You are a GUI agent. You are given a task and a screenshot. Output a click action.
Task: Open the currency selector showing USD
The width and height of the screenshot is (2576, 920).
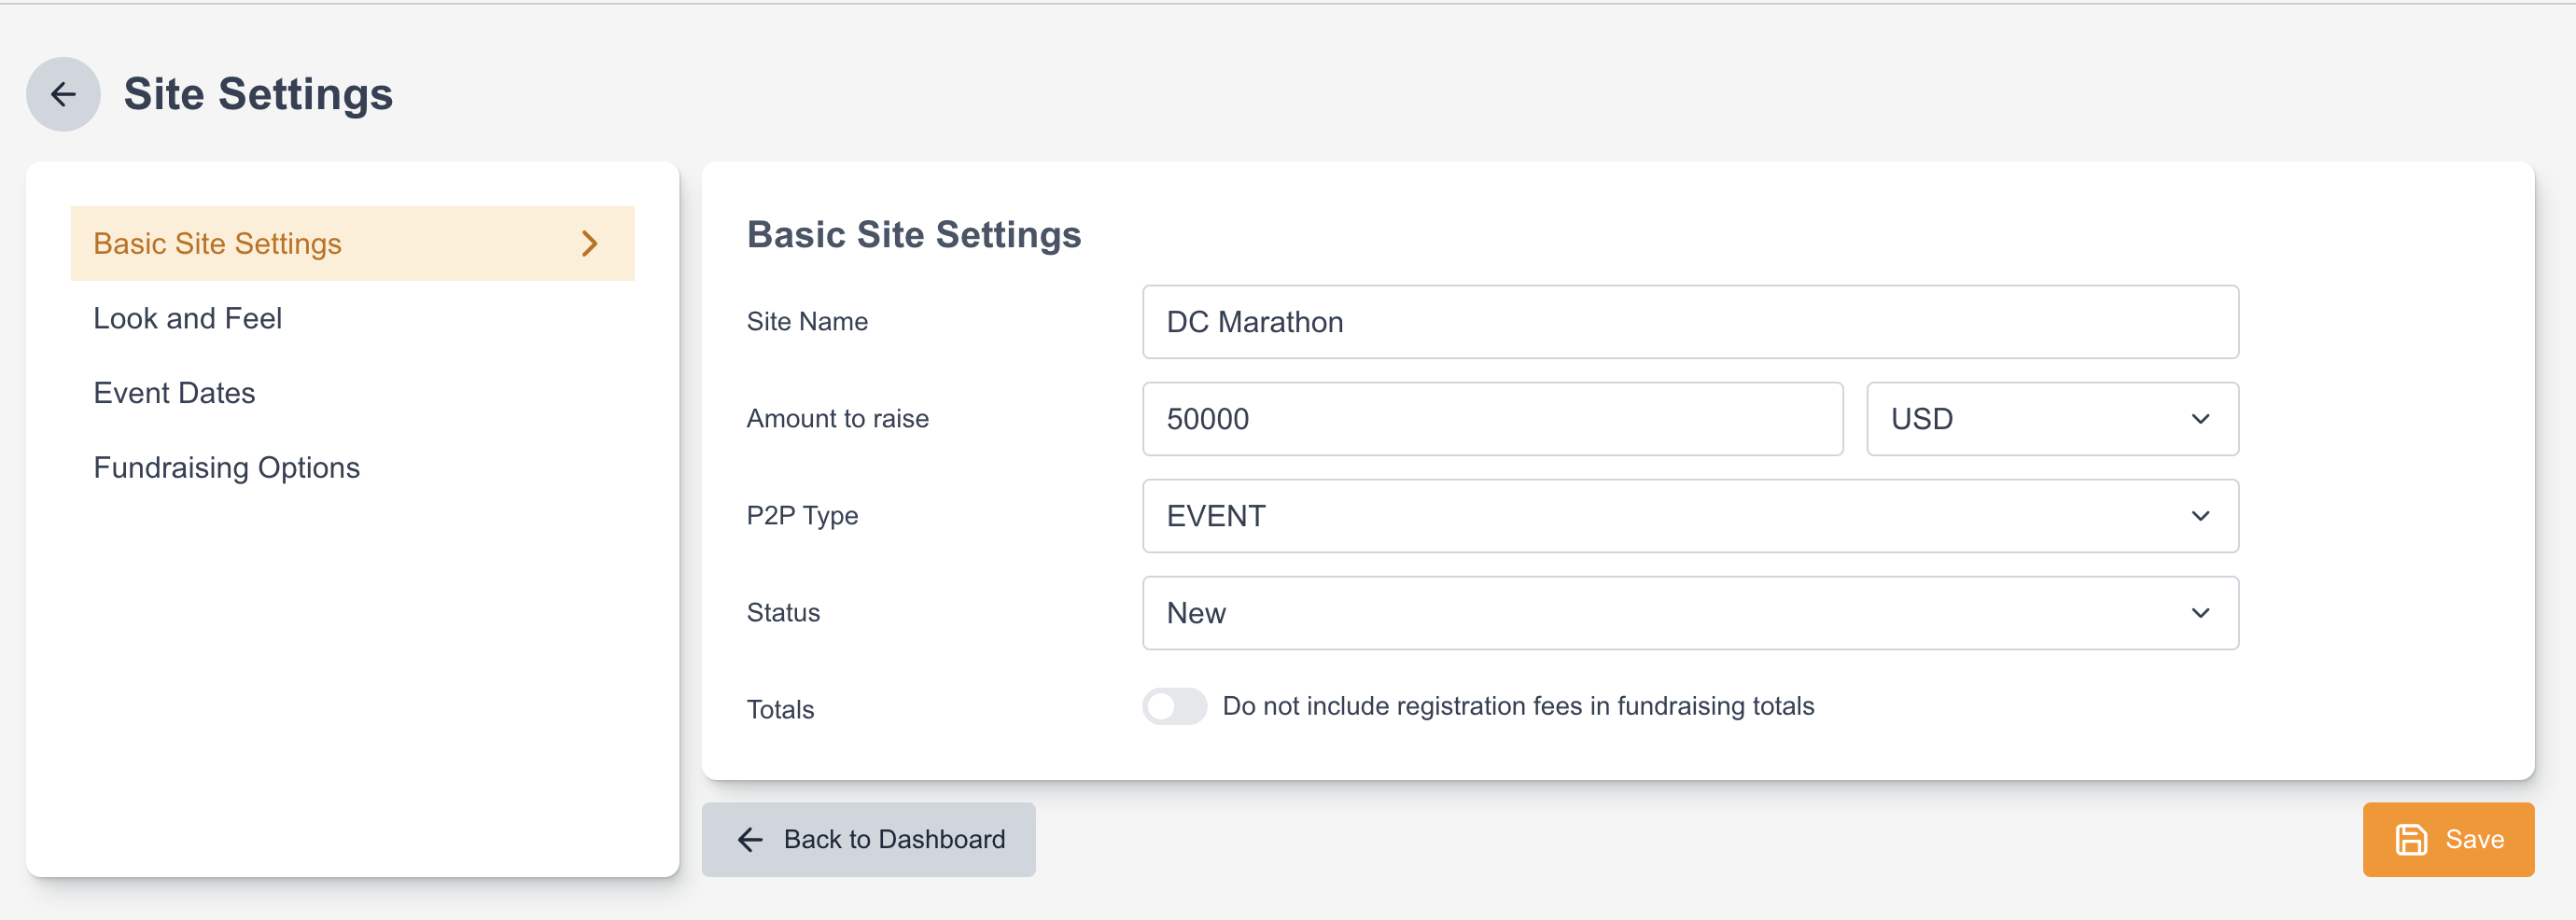(x=2051, y=418)
